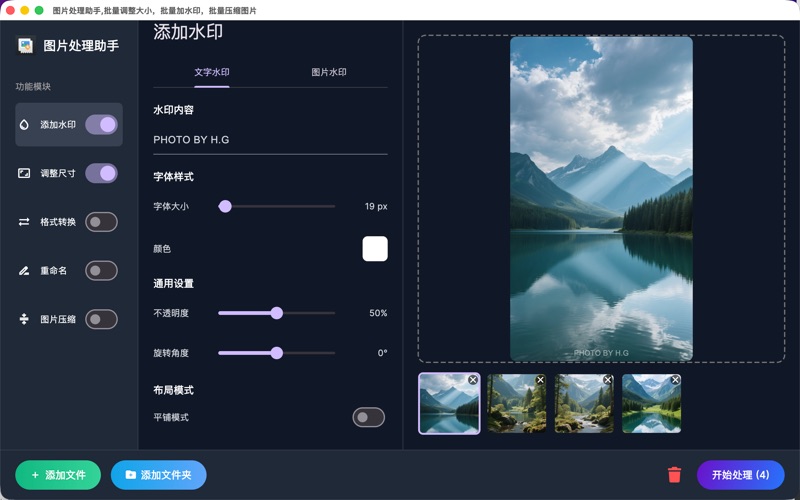Click the blue 添加文件夹 button
The height and width of the screenshot is (500, 800).
pos(159,475)
